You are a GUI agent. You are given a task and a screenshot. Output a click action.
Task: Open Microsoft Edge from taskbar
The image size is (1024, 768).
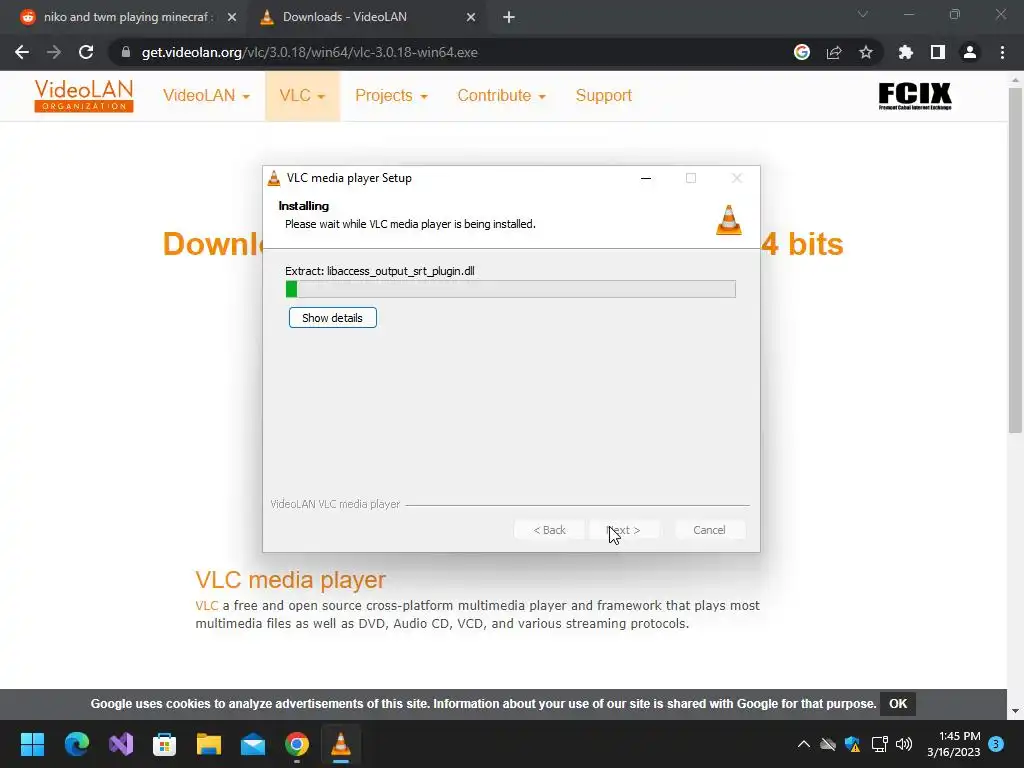[x=76, y=744]
